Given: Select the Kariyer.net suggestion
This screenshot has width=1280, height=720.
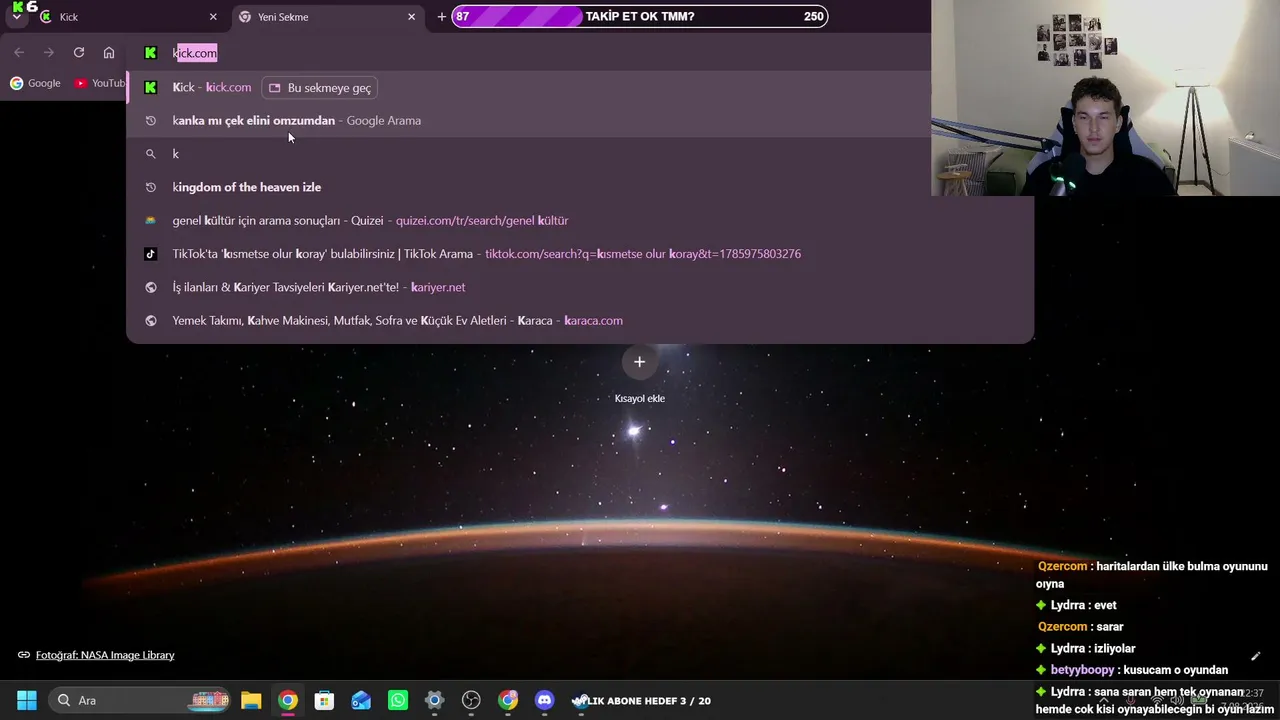Looking at the screenshot, I should point(580,287).
